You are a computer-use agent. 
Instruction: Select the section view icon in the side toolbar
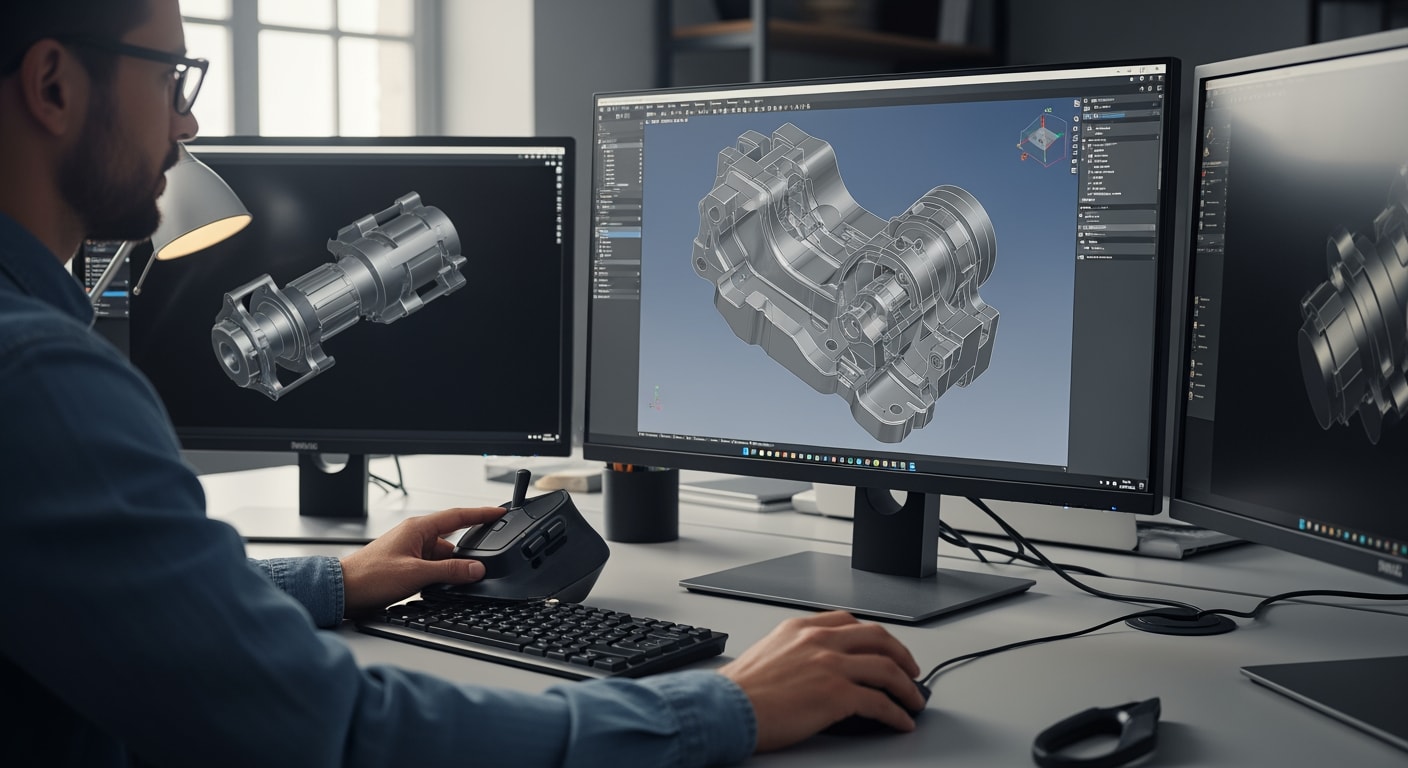(x=1075, y=145)
